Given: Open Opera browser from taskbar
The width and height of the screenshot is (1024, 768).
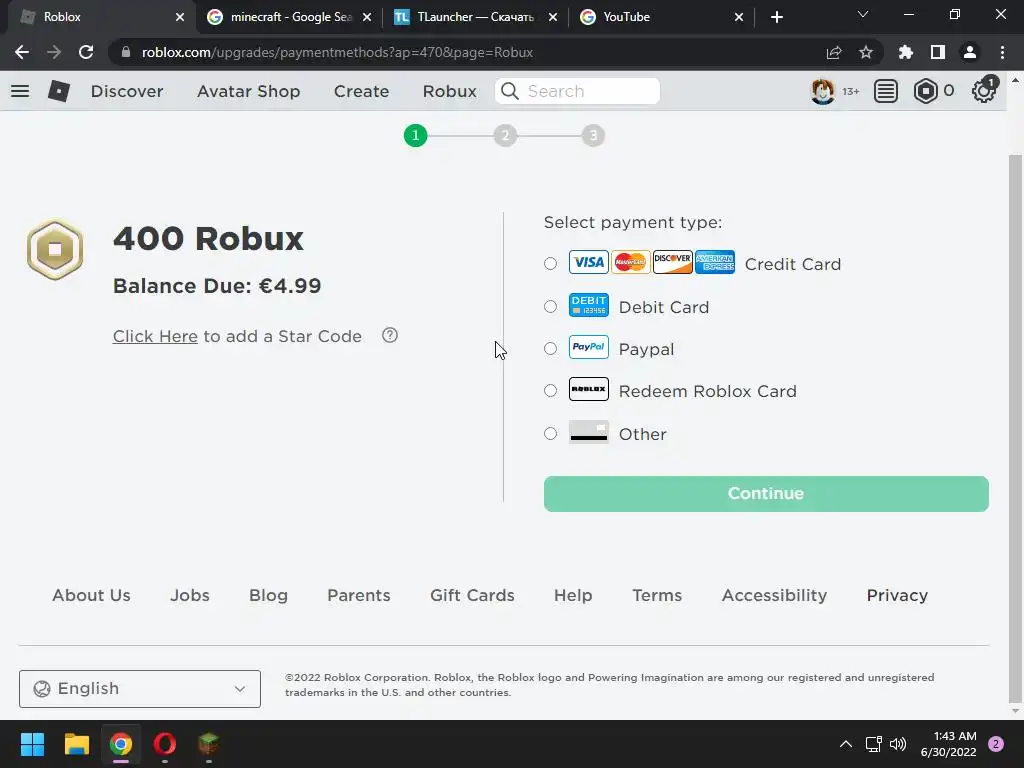Looking at the screenshot, I should pos(165,744).
